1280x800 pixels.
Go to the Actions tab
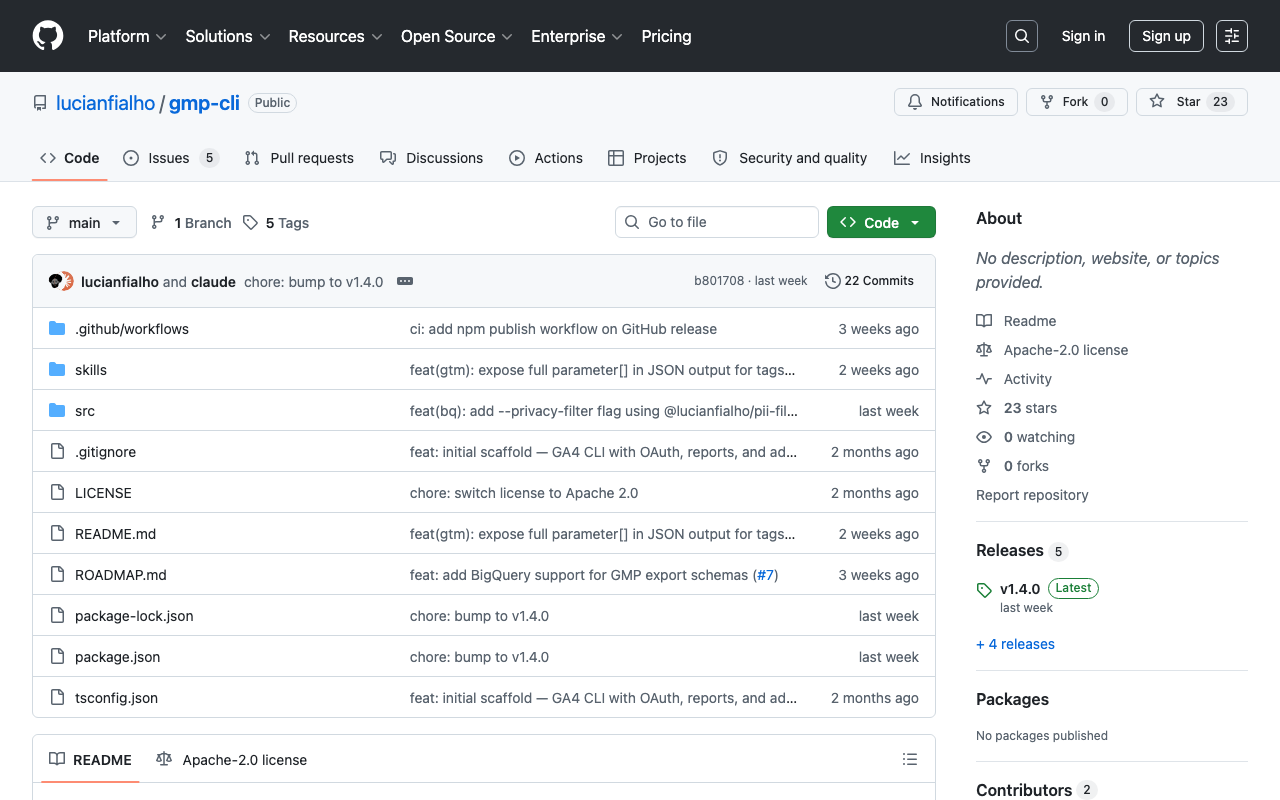coord(546,158)
